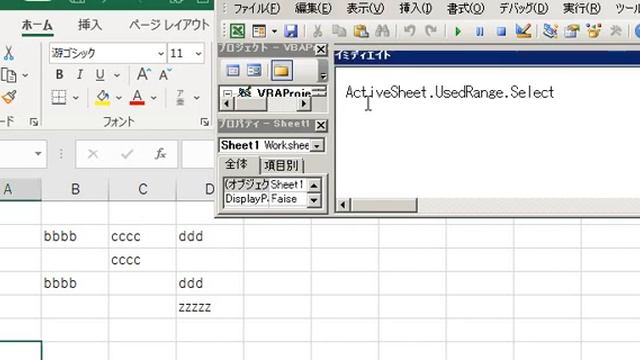Image resolution: width=640 pixels, height=360 pixels.
Task: Click View Object icon in Project pane
Action: (x=254, y=71)
